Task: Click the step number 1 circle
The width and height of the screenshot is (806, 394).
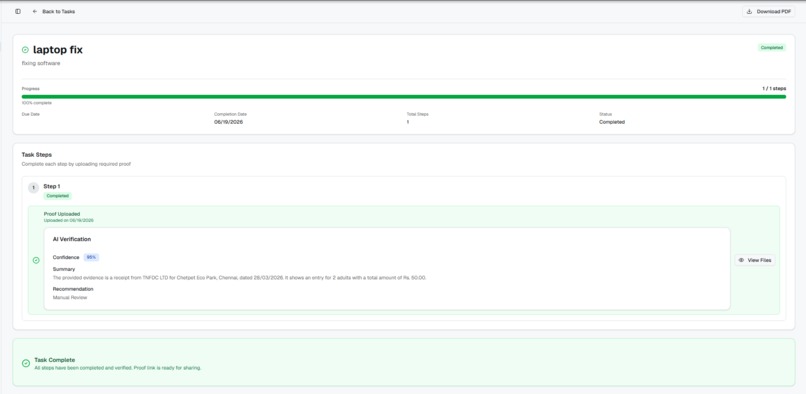Action: click(33, 188)
